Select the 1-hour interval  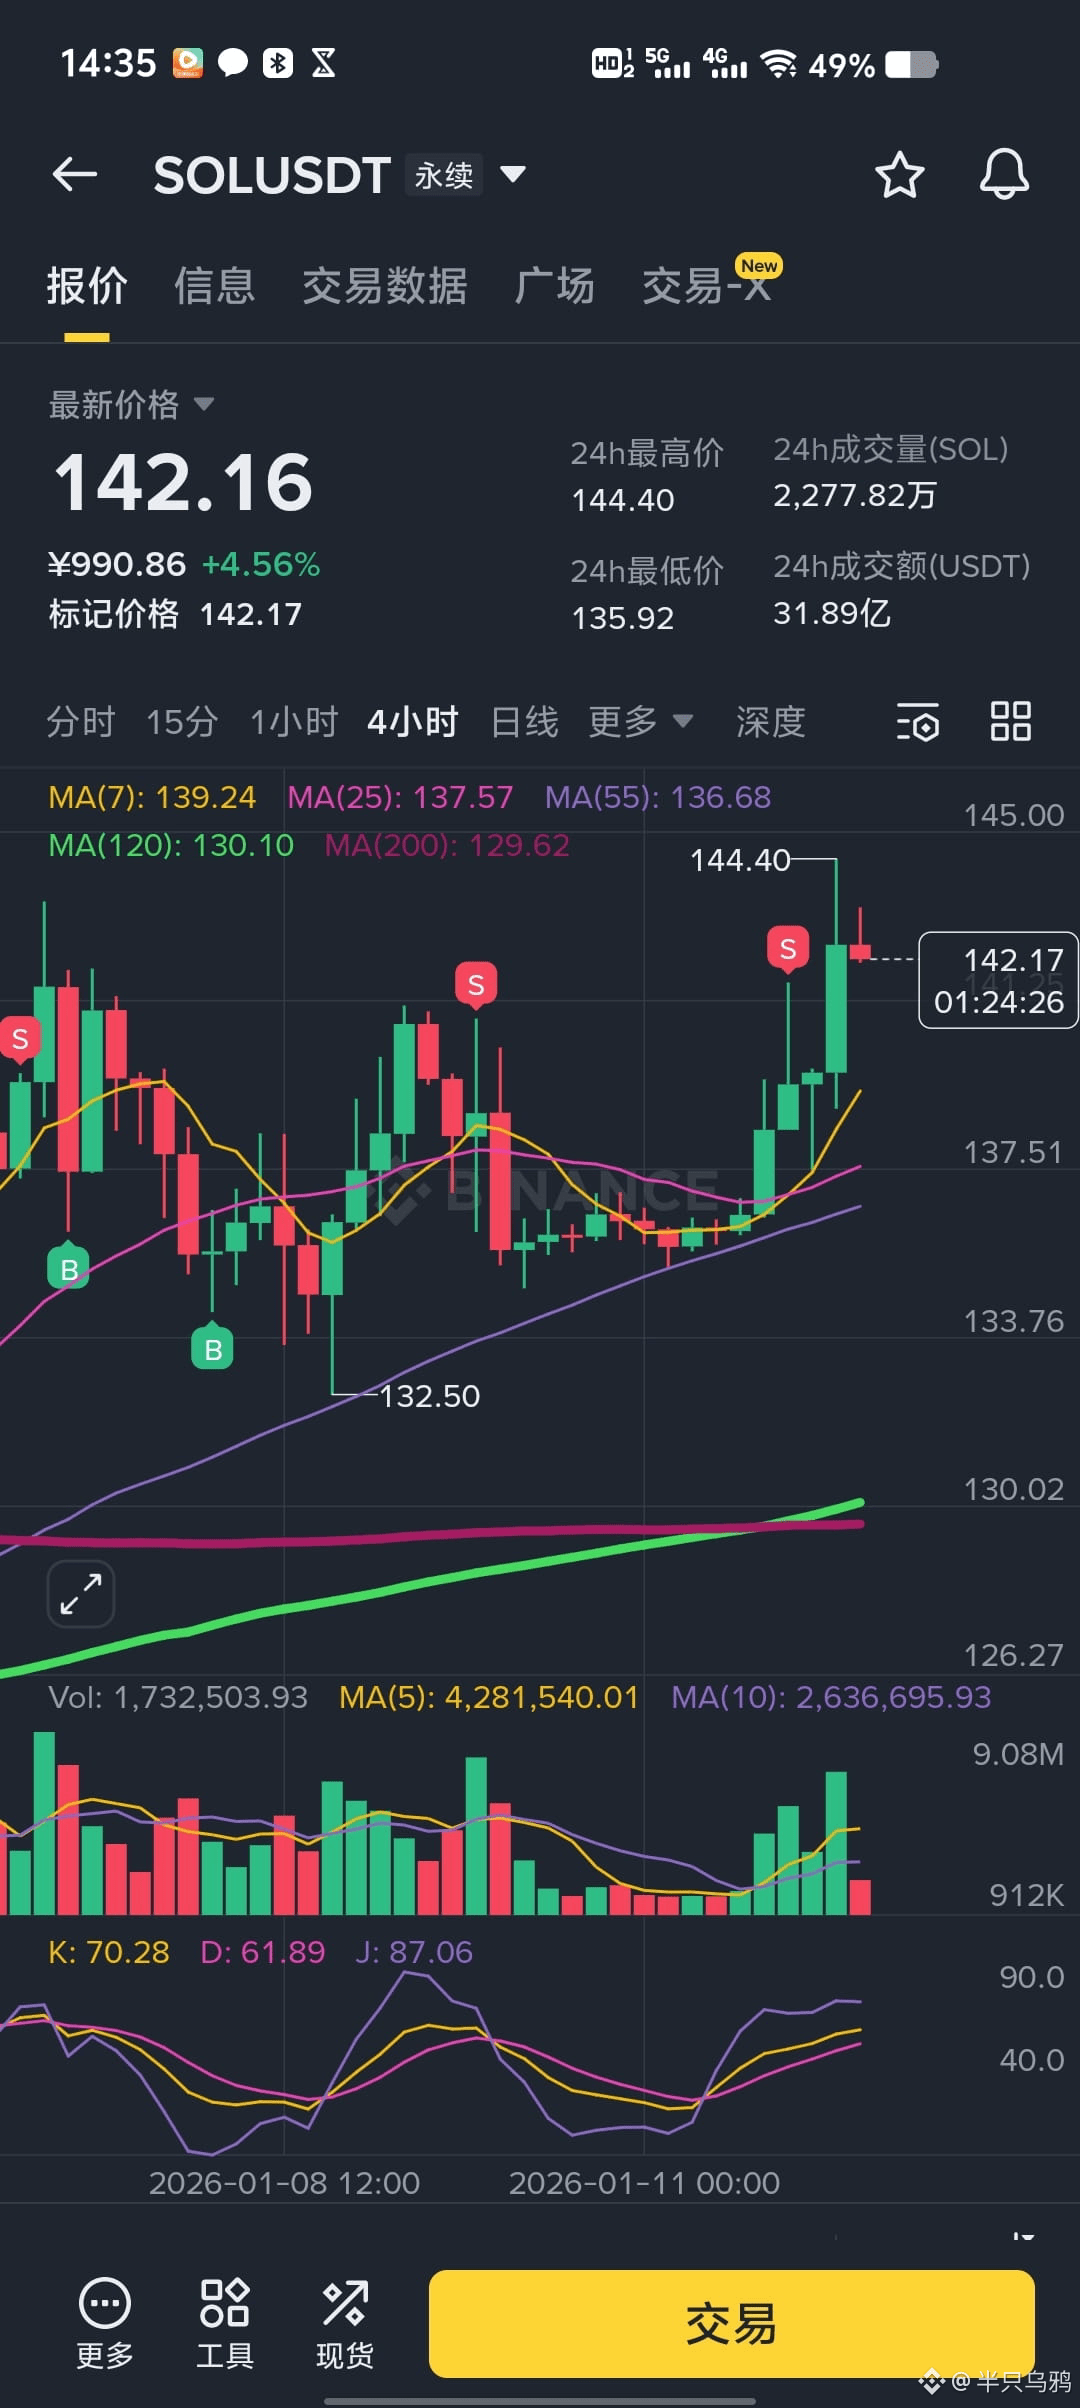click(x=294, y=721)
